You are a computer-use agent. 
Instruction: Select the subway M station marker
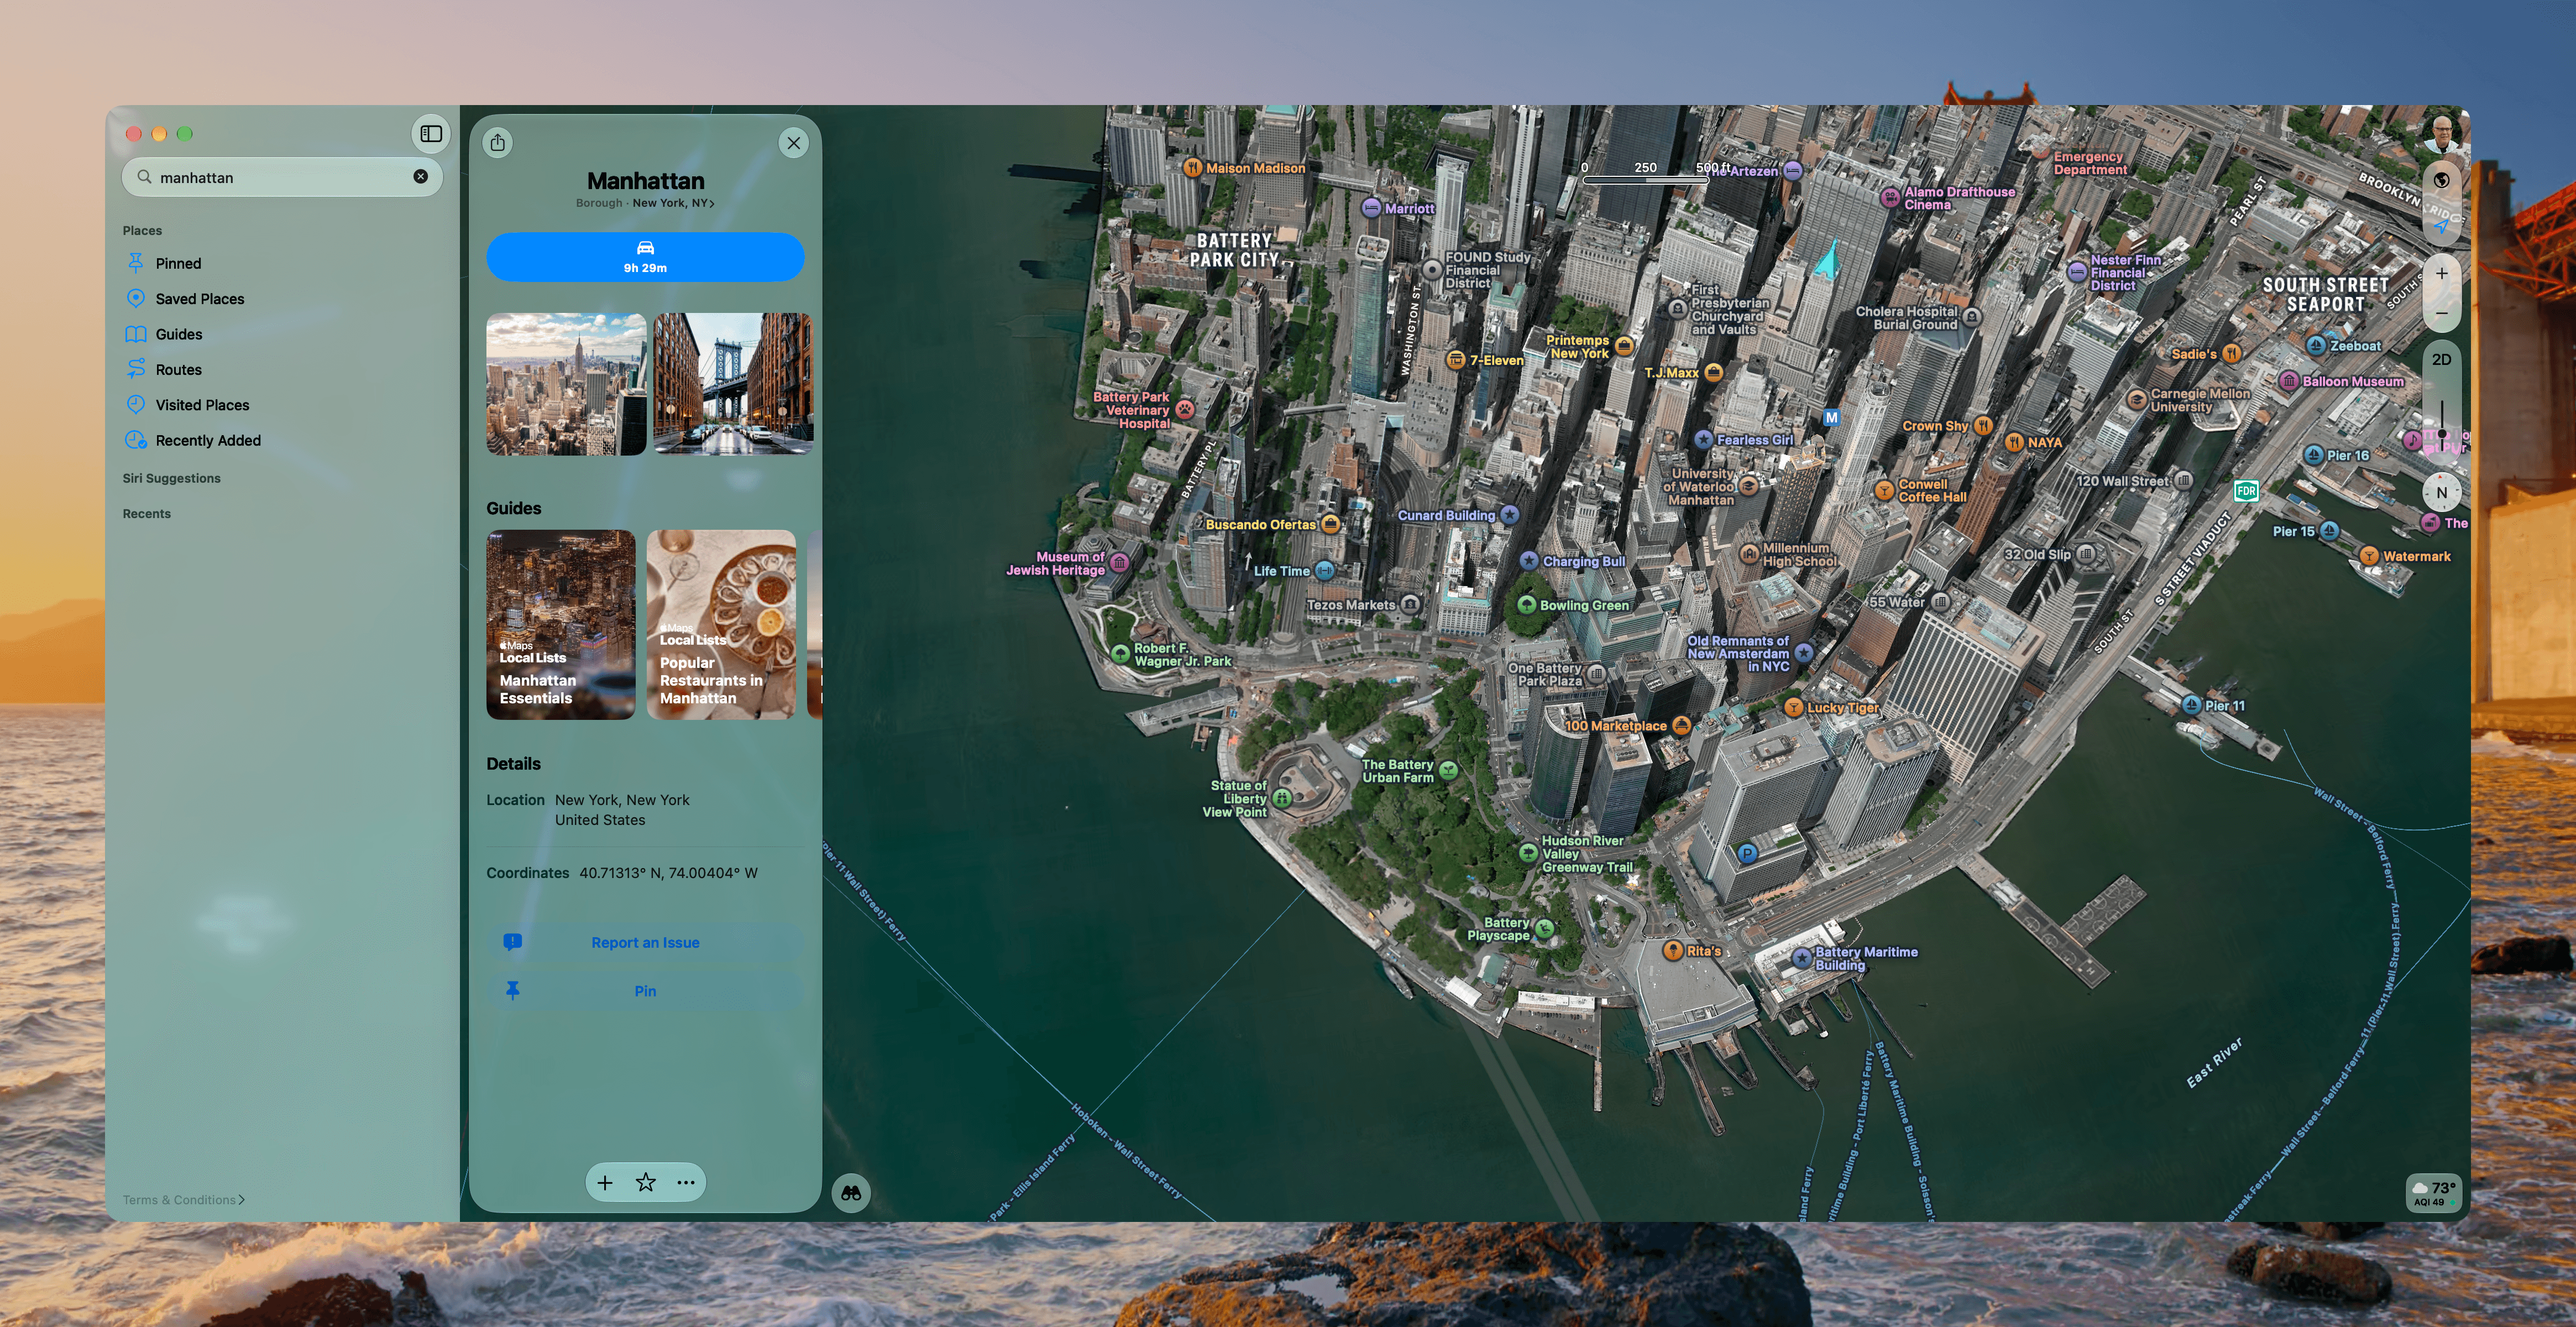(x=1831, y=417)
